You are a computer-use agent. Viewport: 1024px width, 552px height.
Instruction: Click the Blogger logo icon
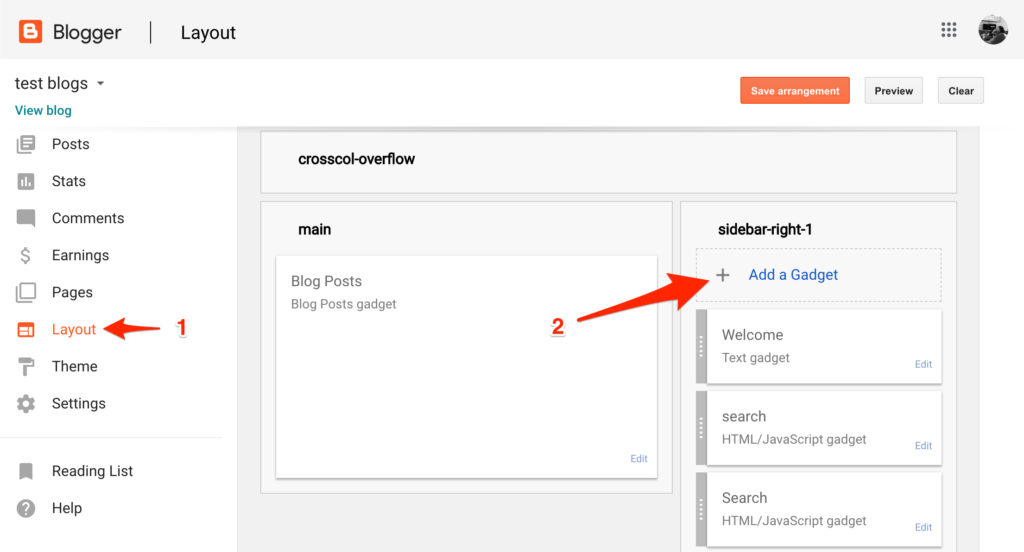(x=30, y=31)
